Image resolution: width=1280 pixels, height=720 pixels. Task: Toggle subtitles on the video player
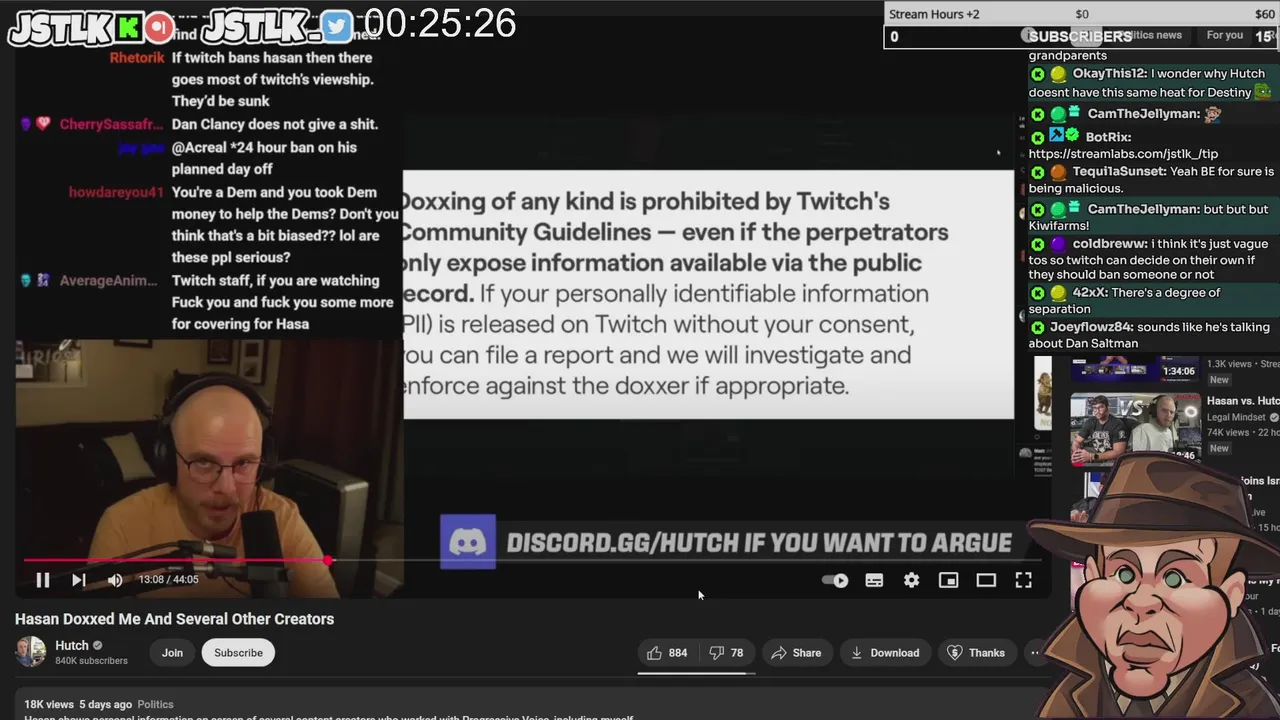(874, 580)
